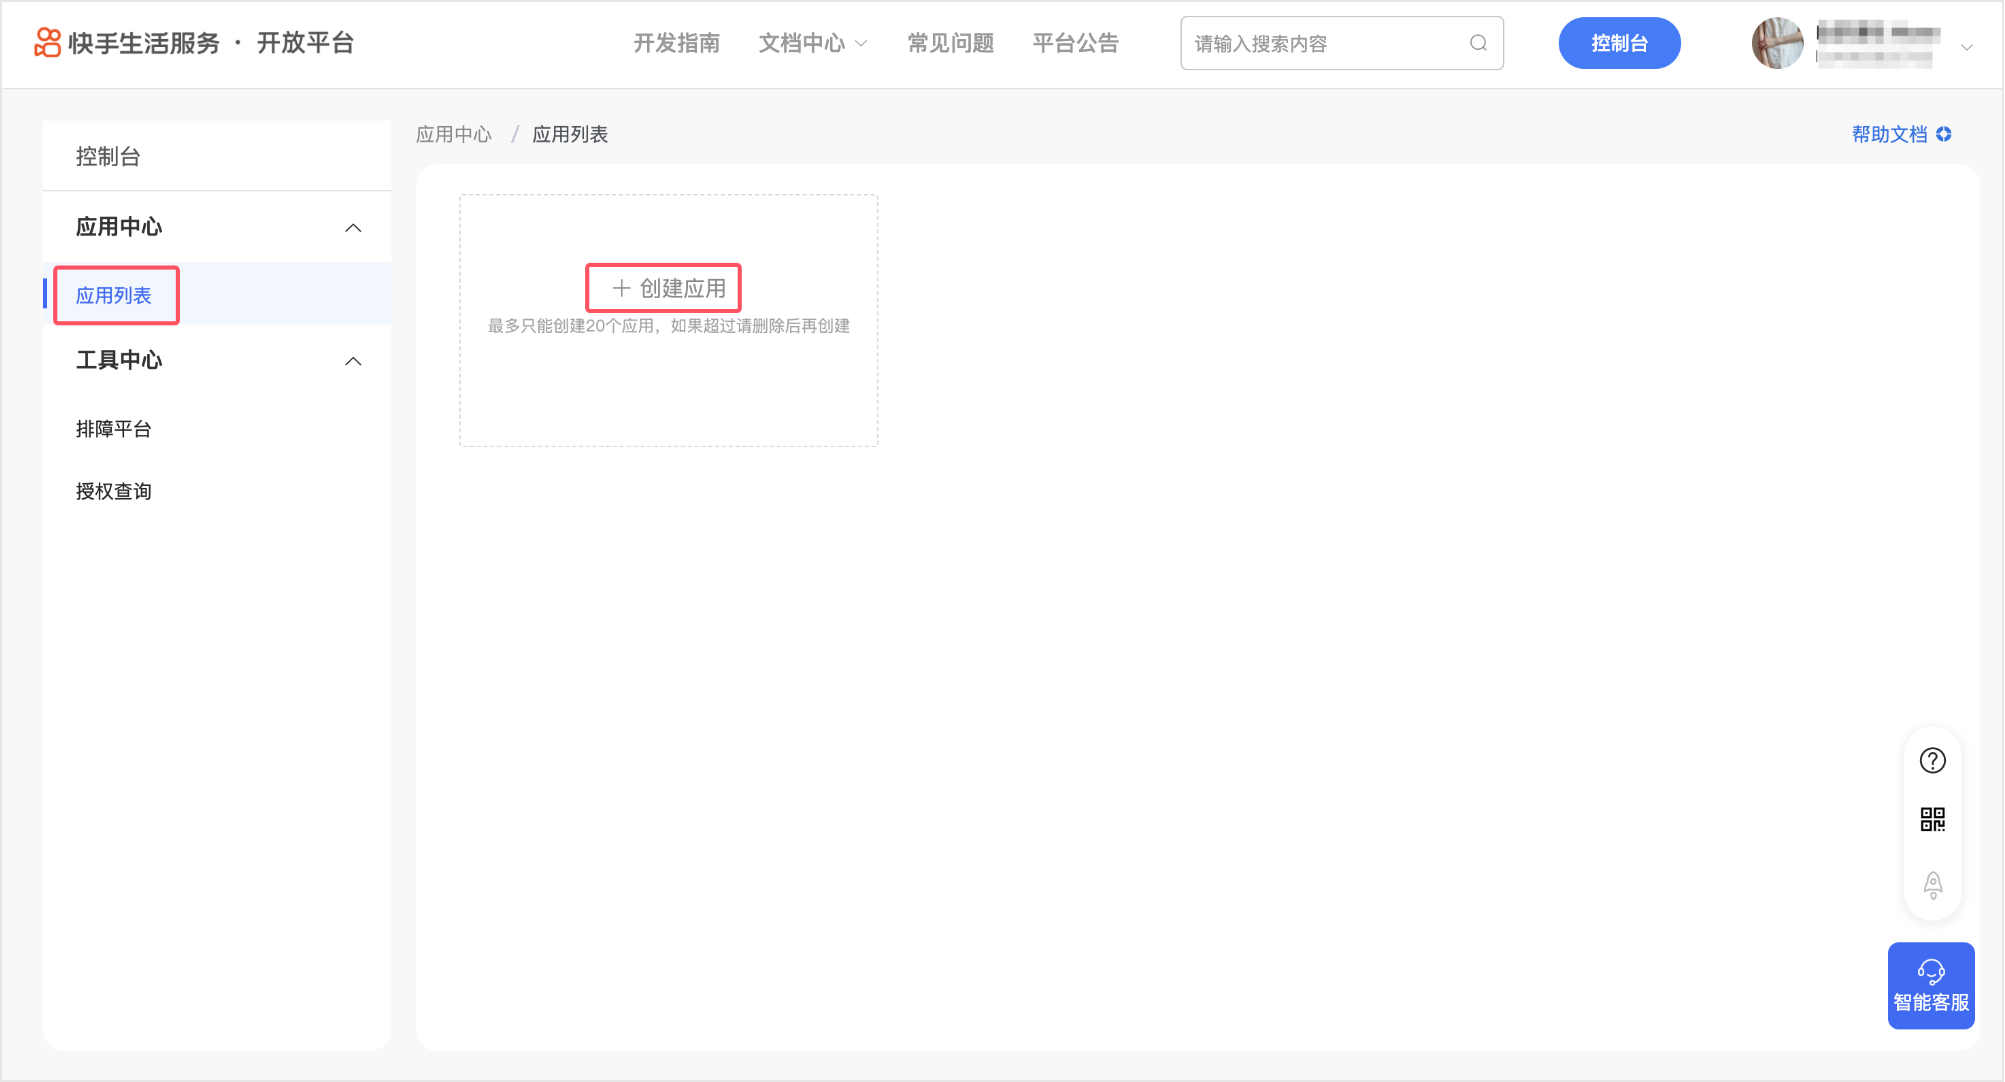Open the question mark help icon
The image size is (2005, 1082).
point(1932,761)
